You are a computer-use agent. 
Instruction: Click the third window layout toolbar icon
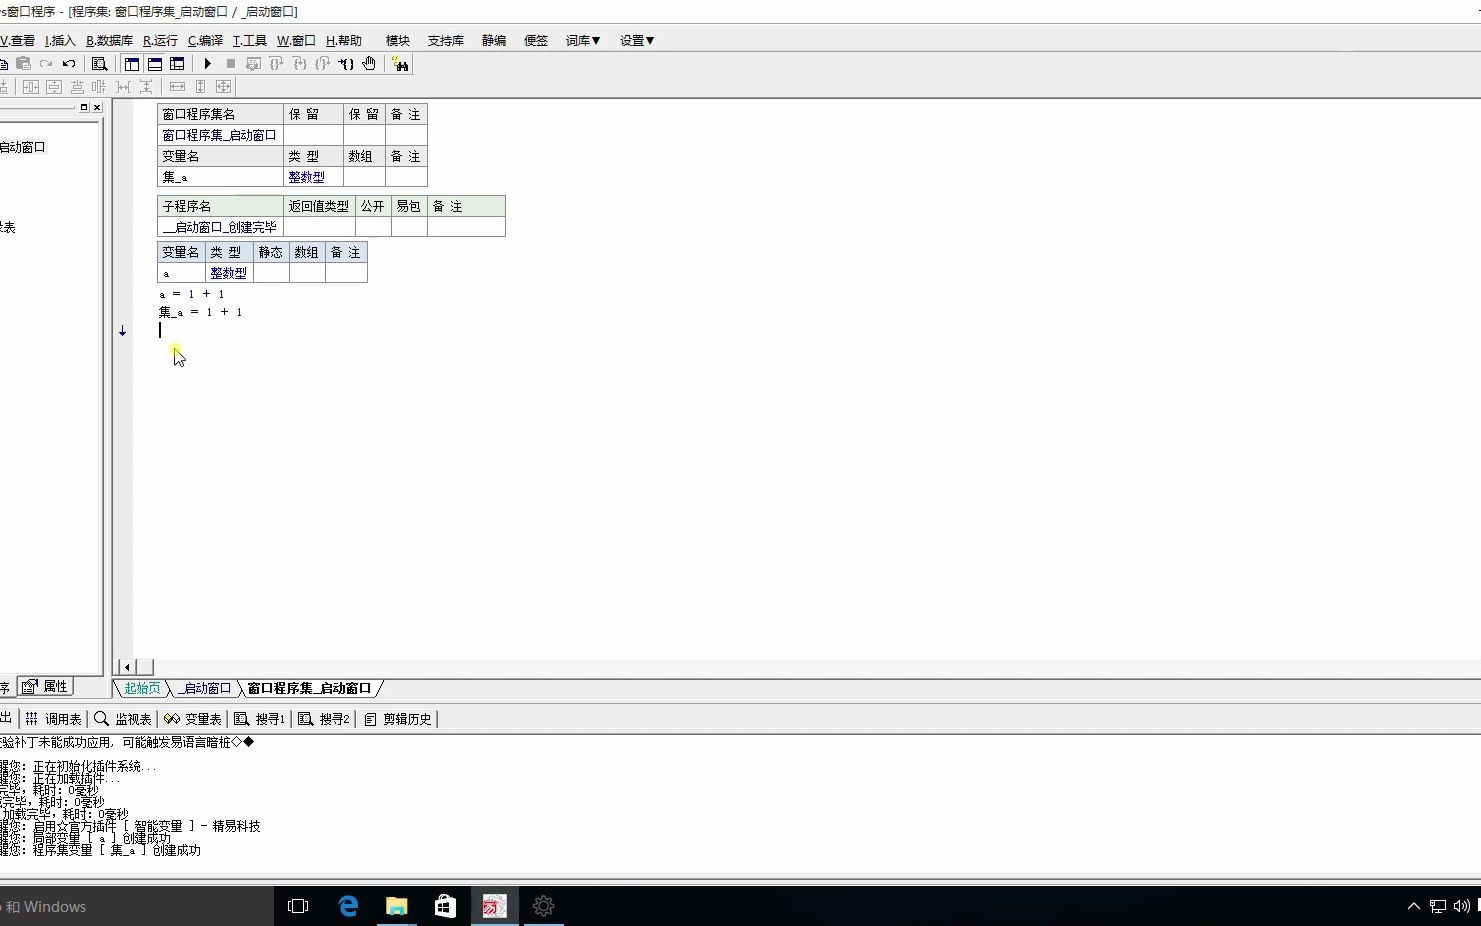coord(177,64)
